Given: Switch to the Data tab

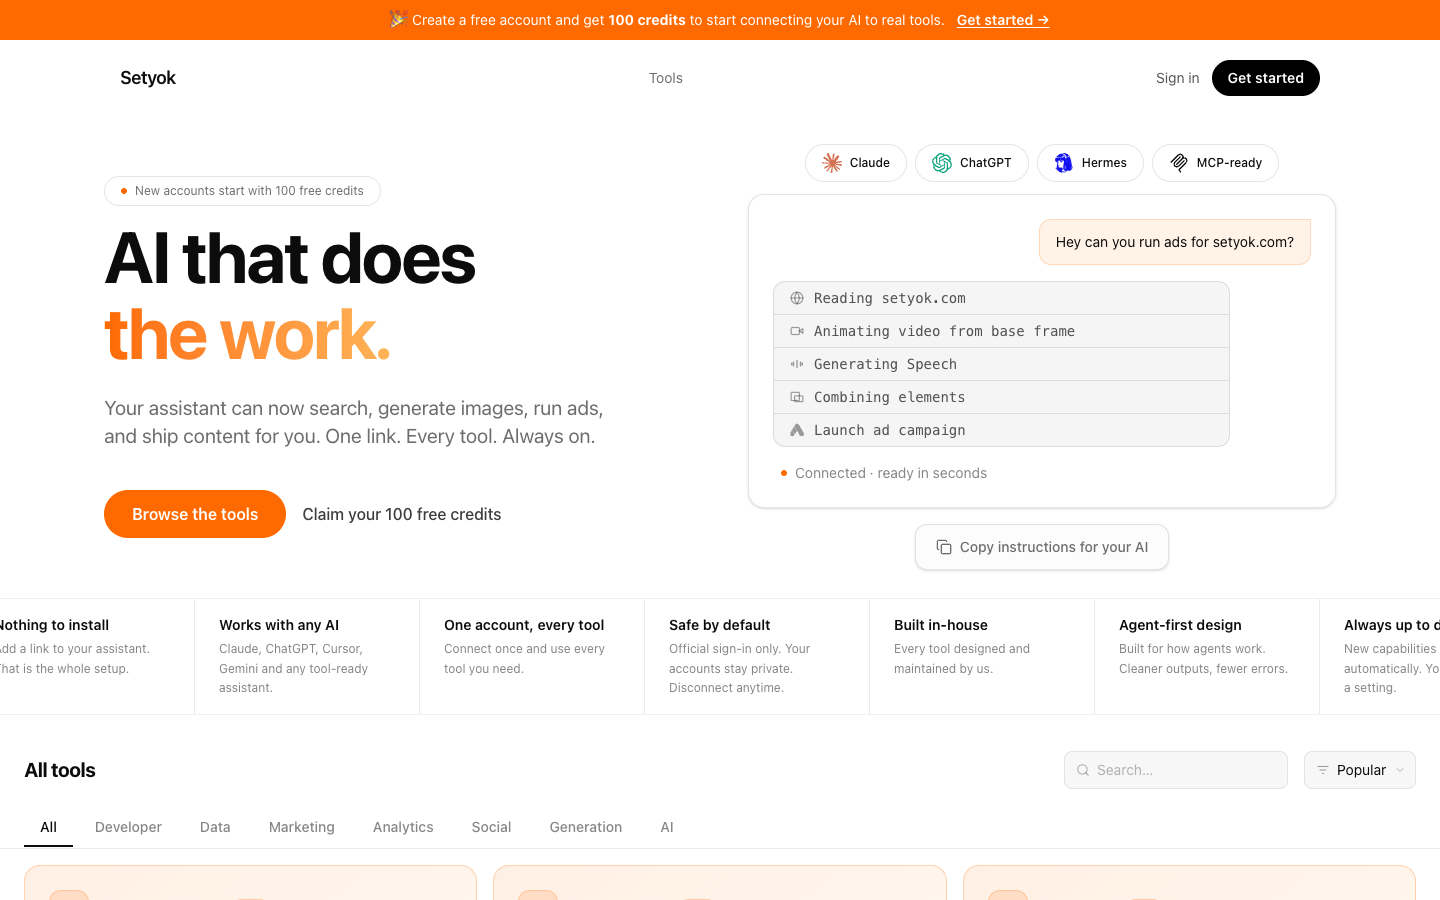Looking at the screenshot, I should (x=215, y=827).
